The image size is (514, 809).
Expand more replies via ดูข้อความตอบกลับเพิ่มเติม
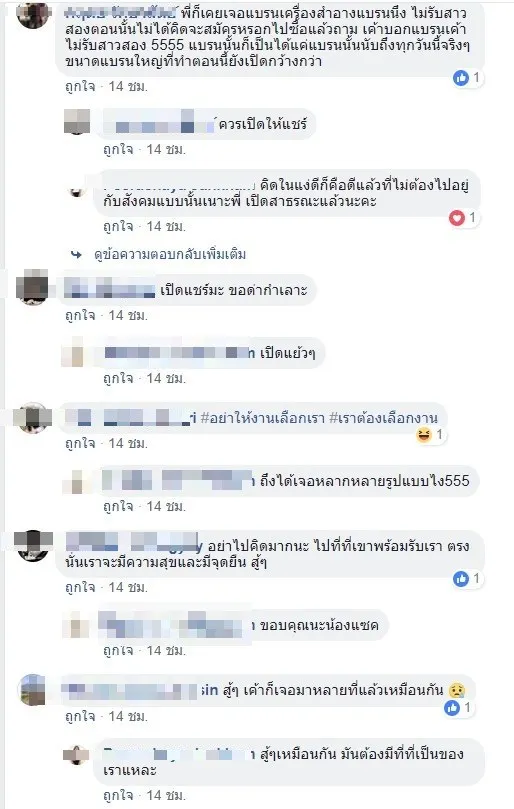pos(170,254)
